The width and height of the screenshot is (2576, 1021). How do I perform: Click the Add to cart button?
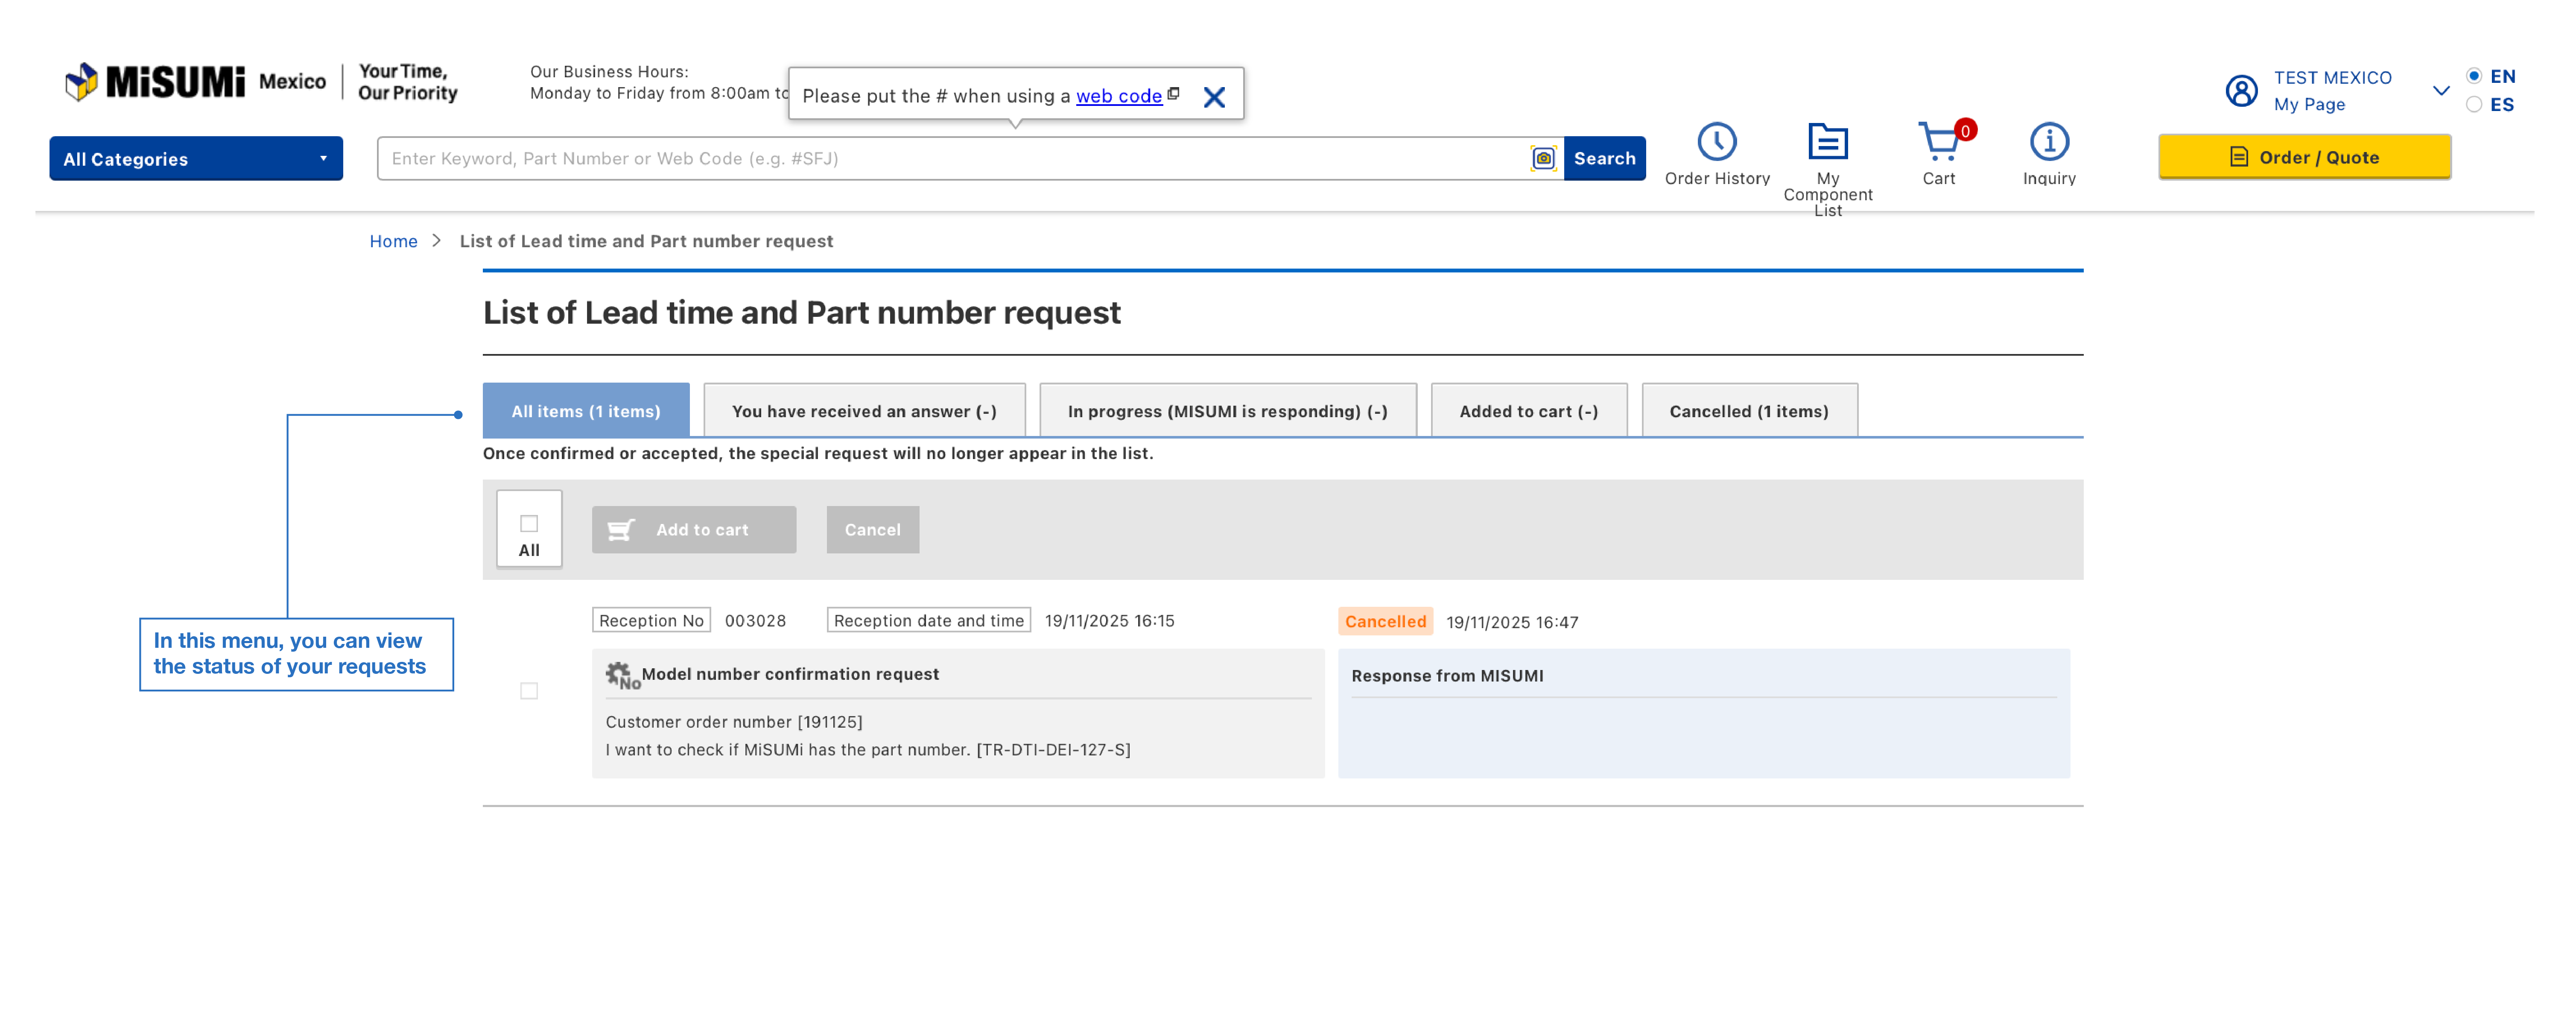[694, 529]
